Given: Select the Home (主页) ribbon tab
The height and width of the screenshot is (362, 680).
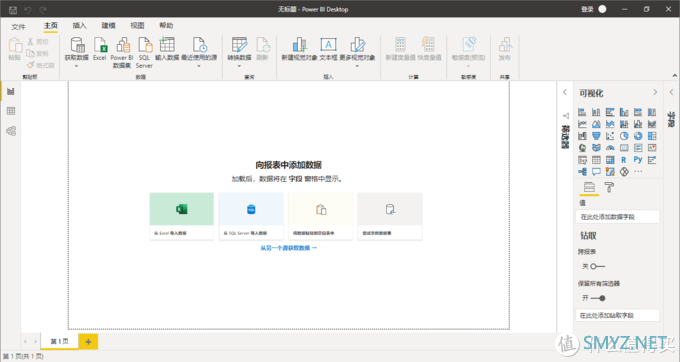Looking at the screenshot, I should point(51,26).
